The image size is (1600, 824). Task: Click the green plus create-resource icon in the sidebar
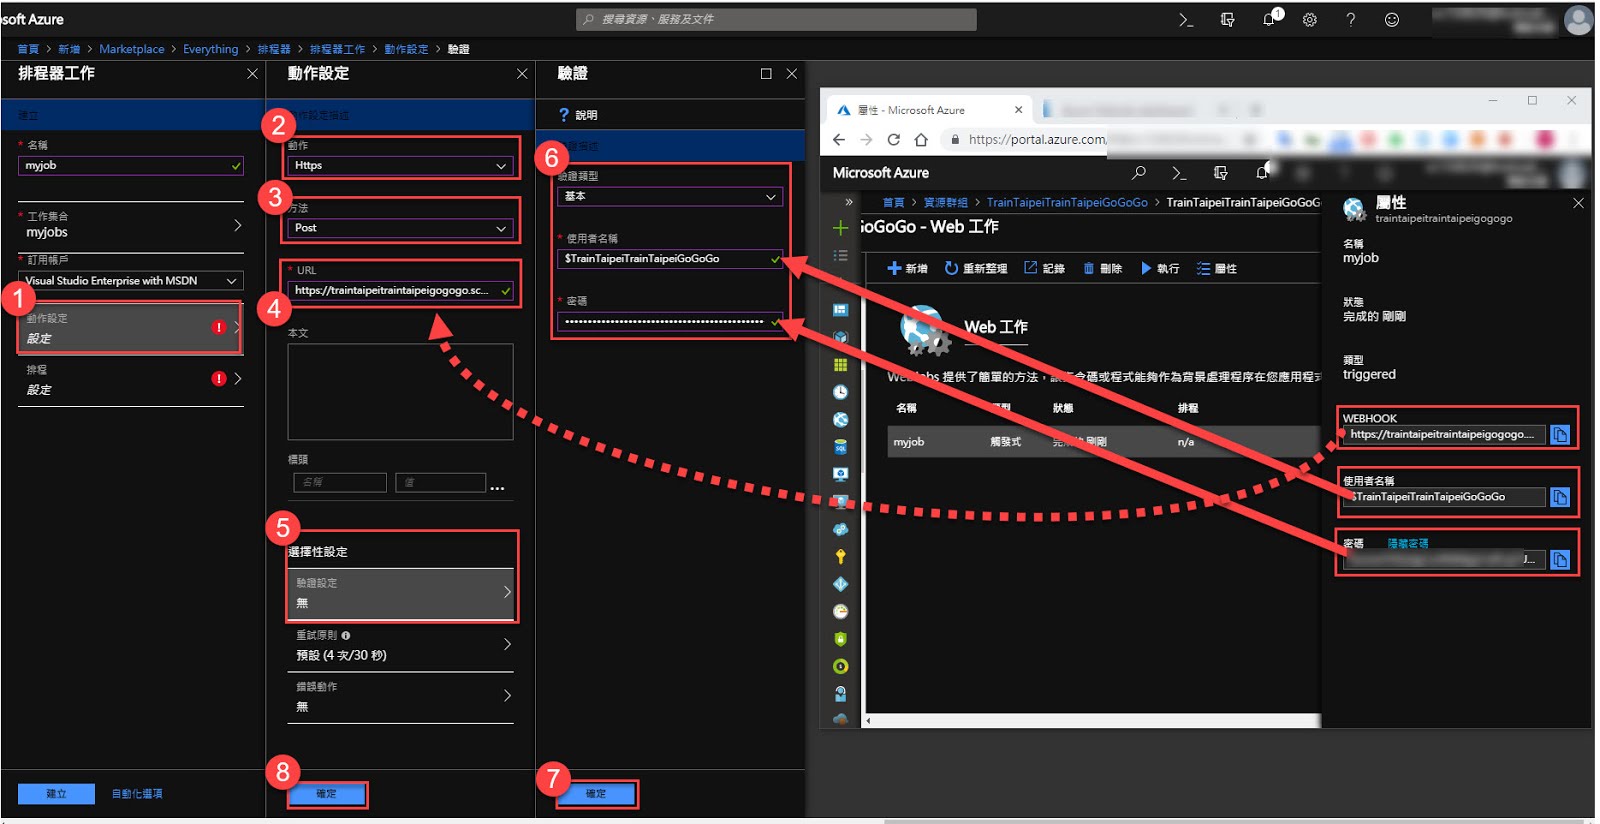click(x=840, y=228)
